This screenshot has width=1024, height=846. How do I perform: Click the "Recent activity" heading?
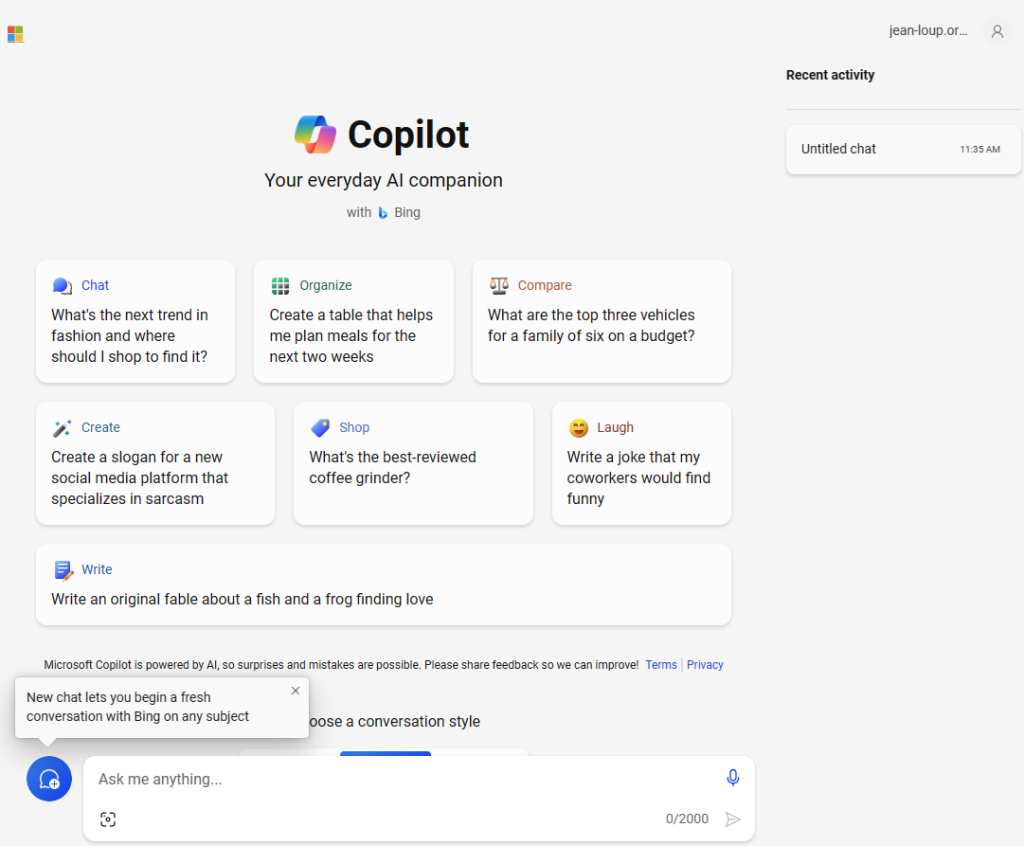(x=830, y=75)
